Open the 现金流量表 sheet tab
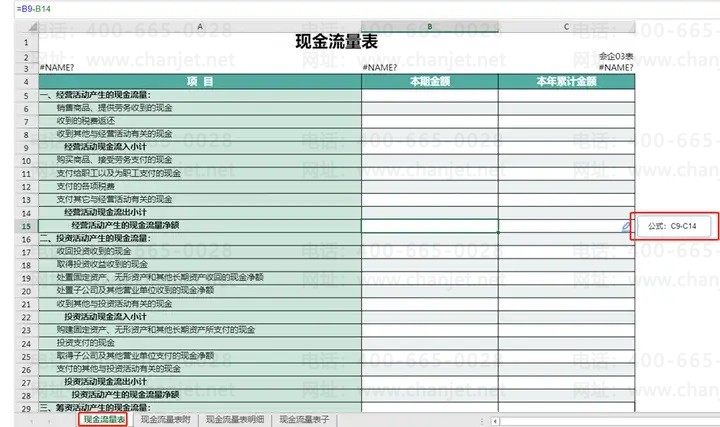This screenshot has width=720, height=427. (104, 420)
